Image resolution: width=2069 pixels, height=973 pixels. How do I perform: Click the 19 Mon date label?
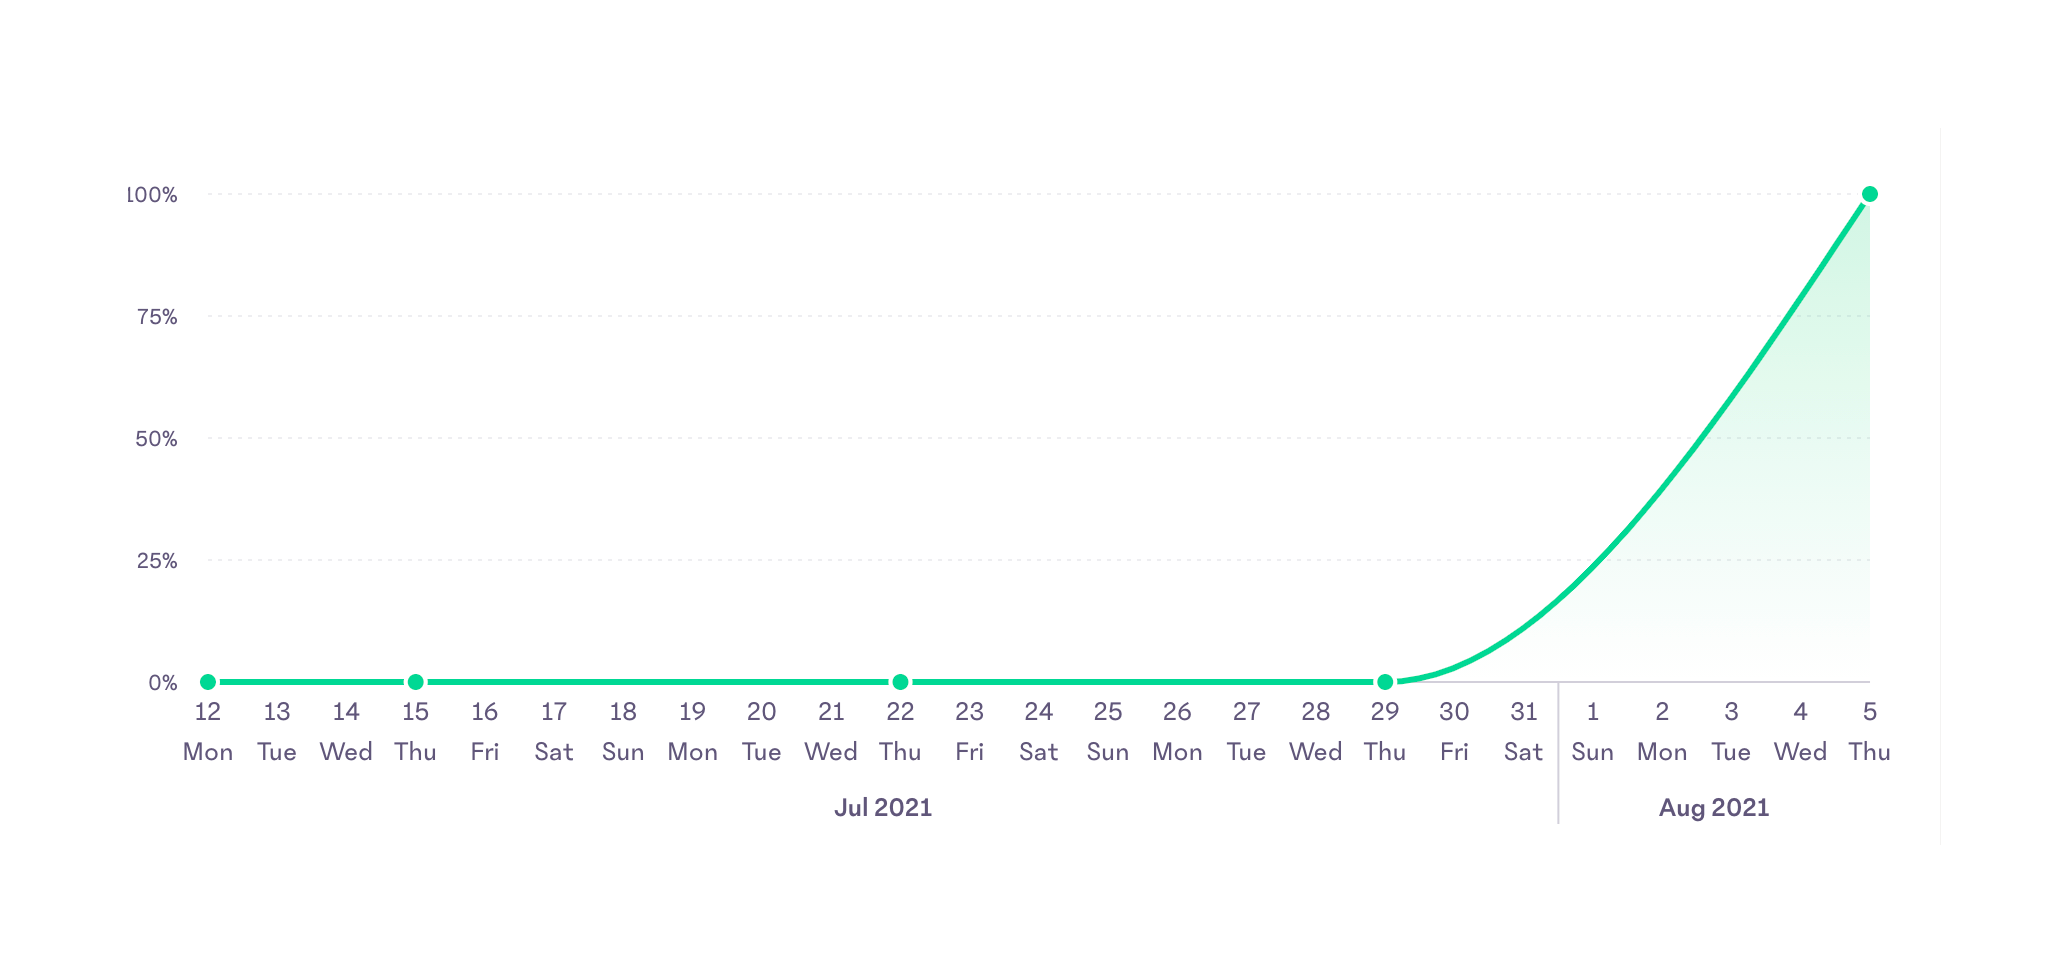[692, 731]
